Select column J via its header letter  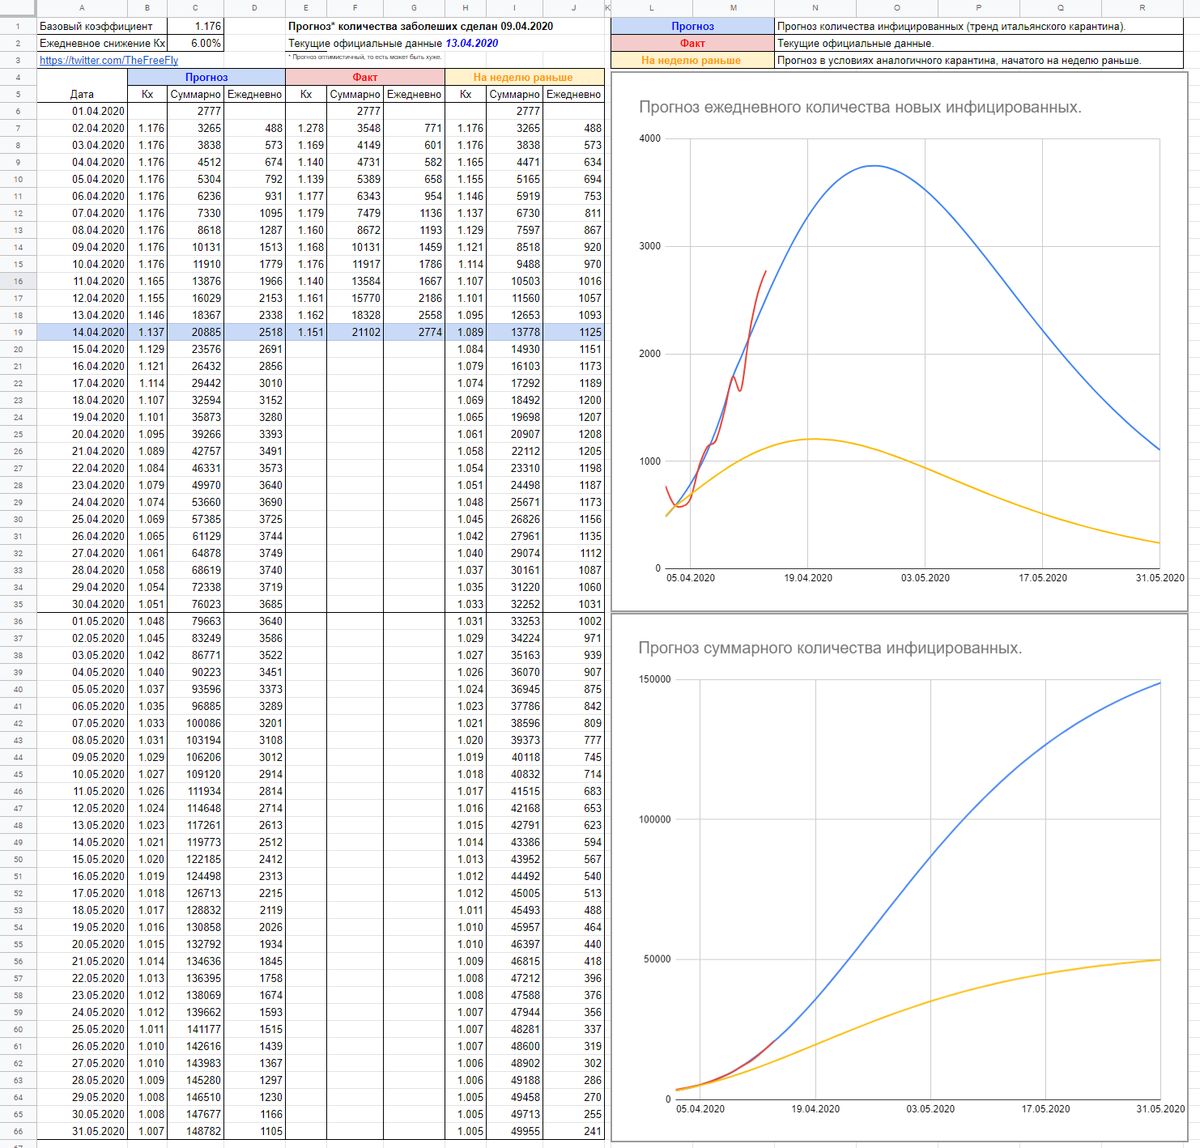[x=574, y=8]
